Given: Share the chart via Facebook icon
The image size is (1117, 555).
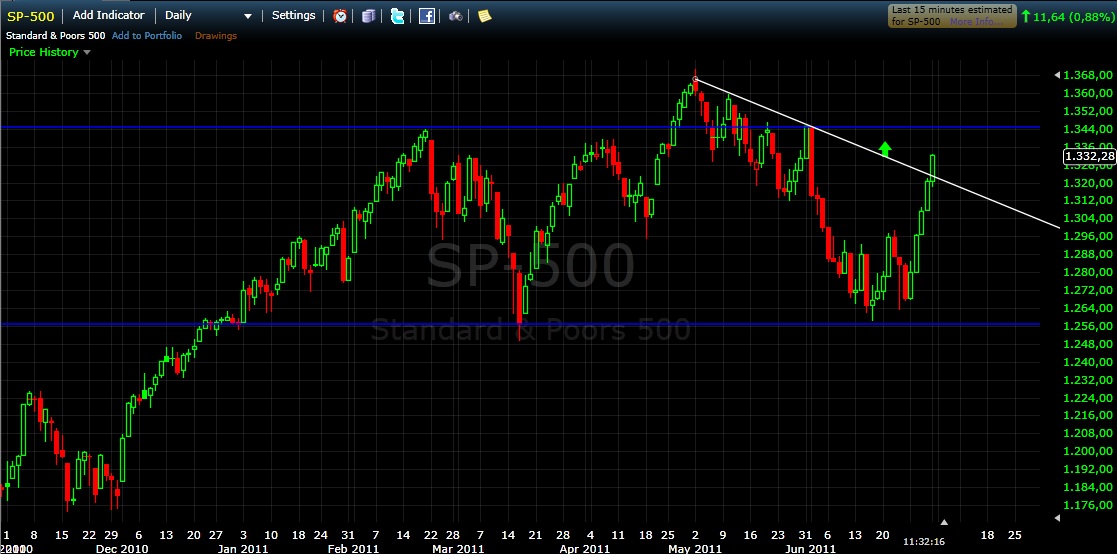Looking at the screenshot, I should point(427,16).
